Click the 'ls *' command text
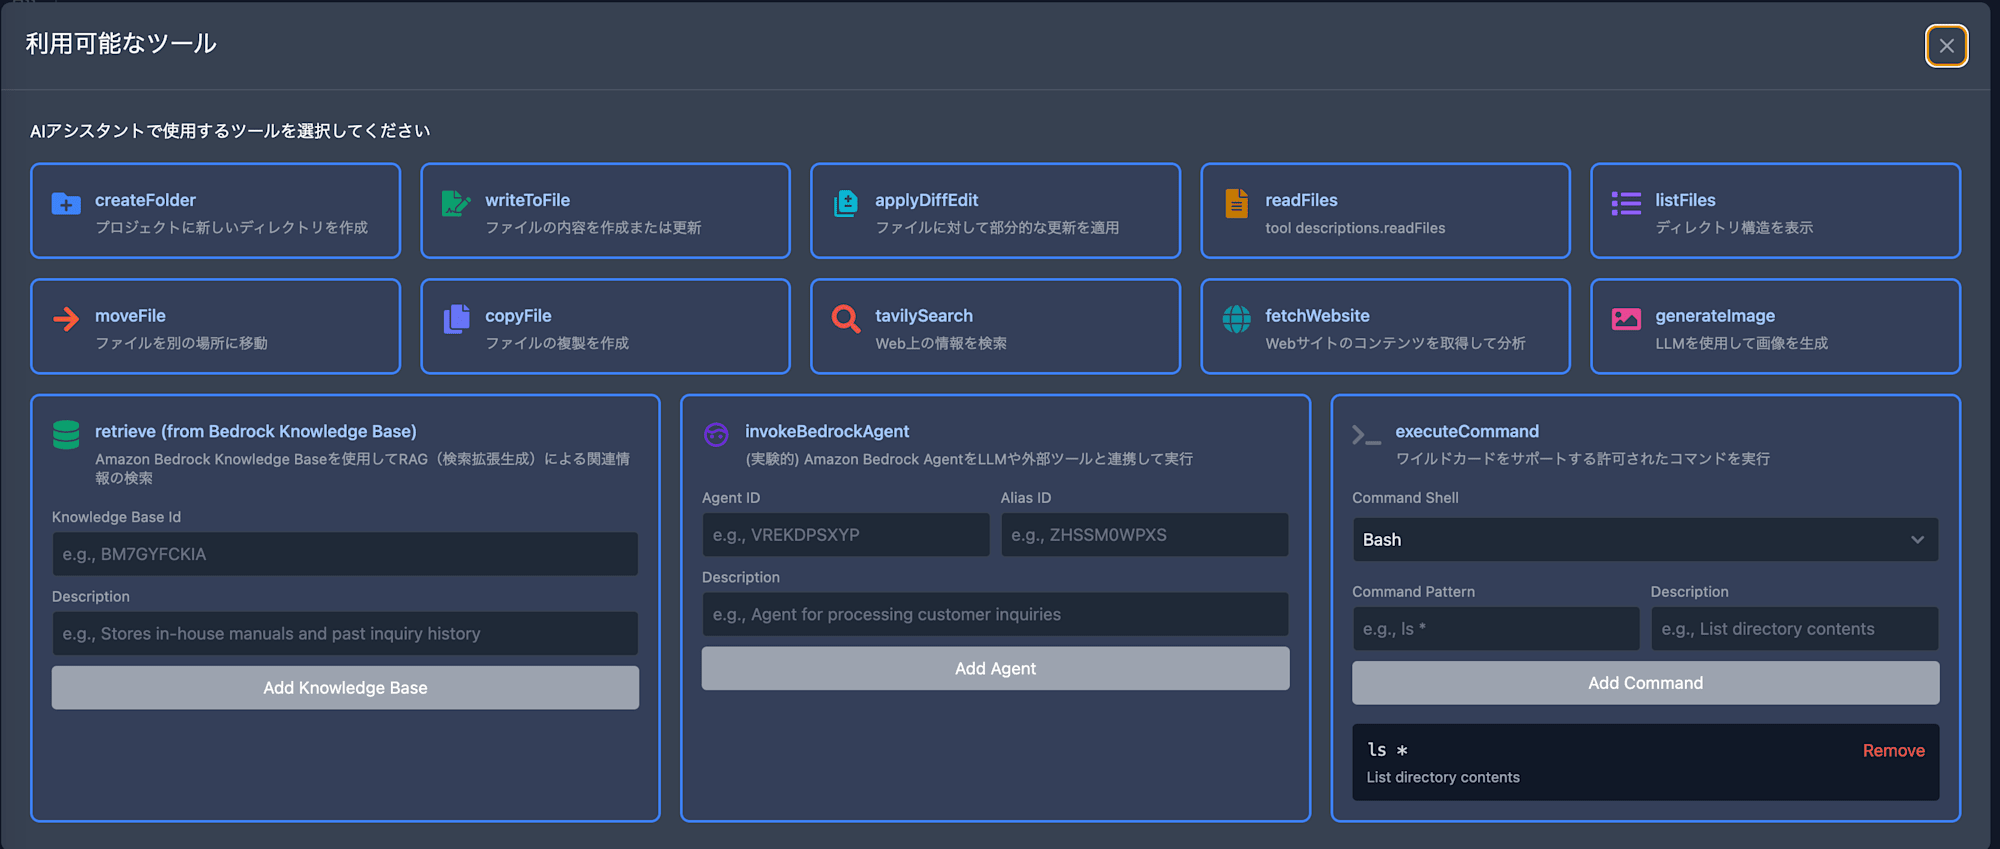Viewport: 2000px width, 849px height. (x=1387, y=750)
